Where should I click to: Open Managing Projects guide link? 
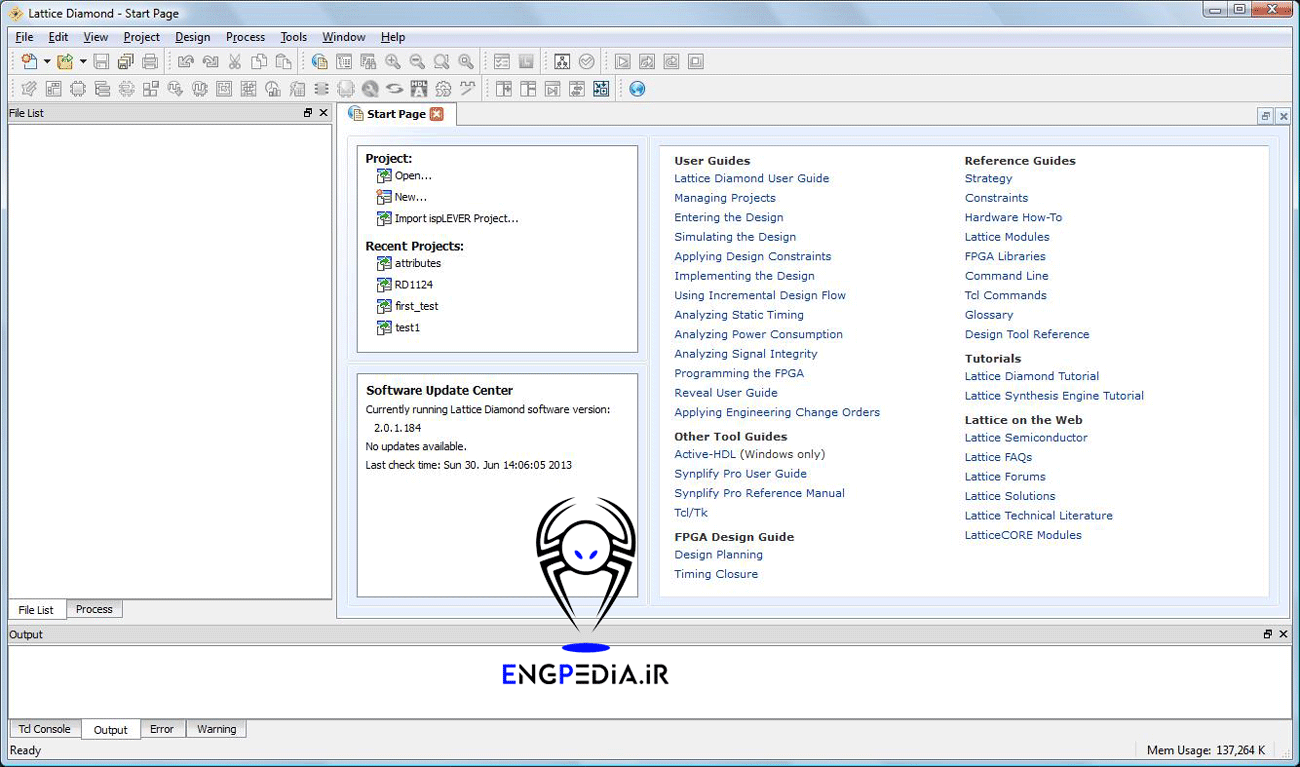coord(724,198)
